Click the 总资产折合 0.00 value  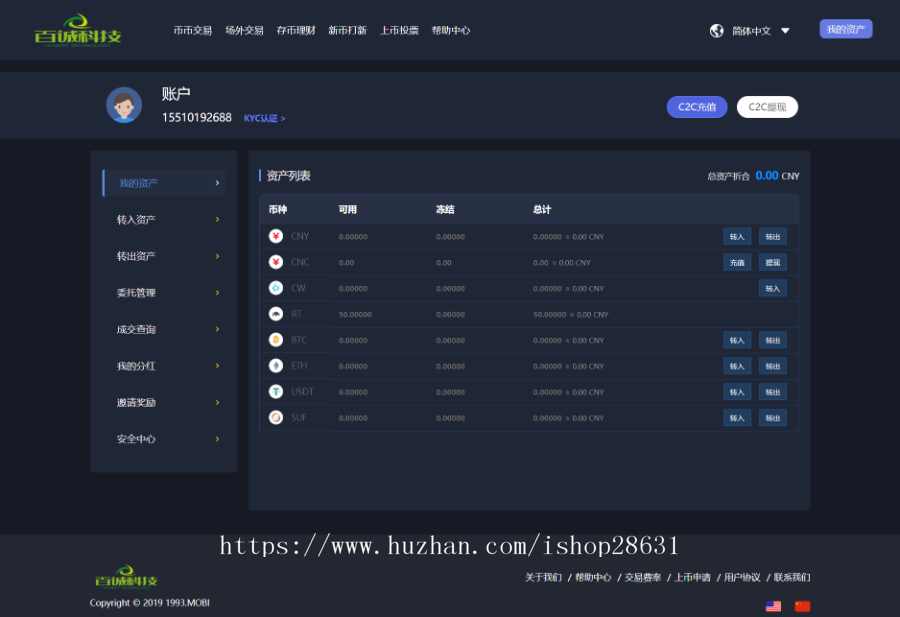pos(767,176)
